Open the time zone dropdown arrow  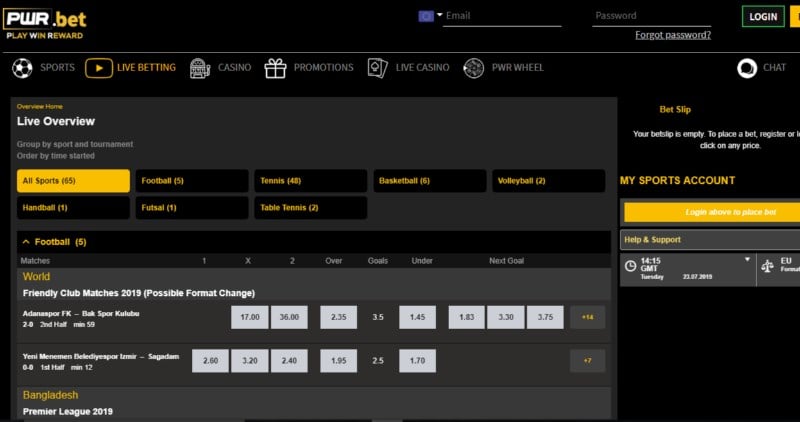pos(747,259)
